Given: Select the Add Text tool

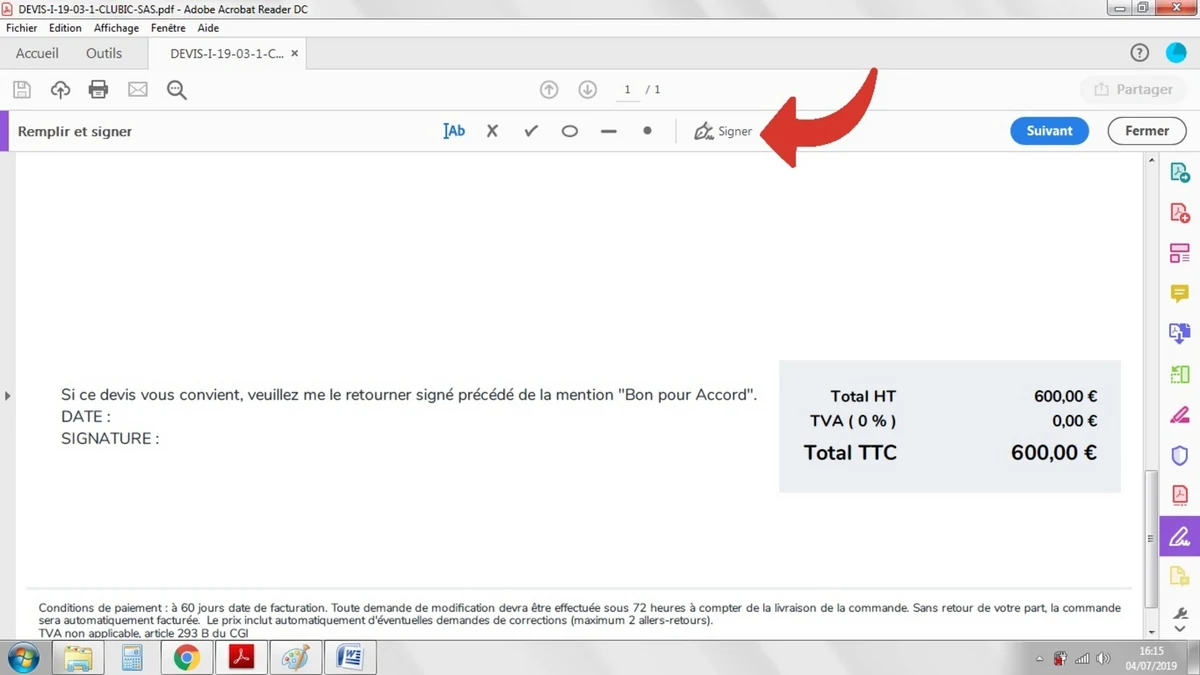Looking at the screenshot, I should 454,130.
